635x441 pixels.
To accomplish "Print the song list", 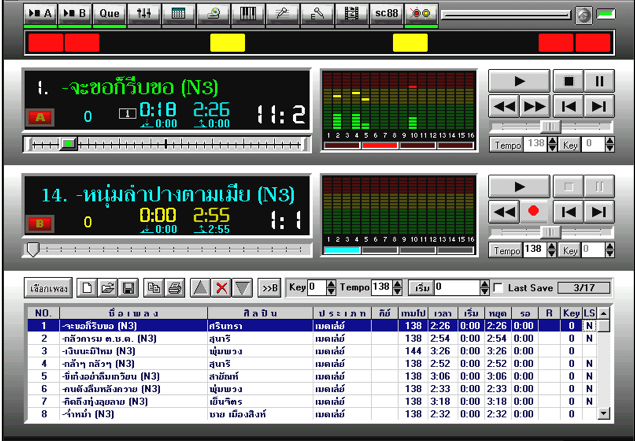I will coord(174,288).
